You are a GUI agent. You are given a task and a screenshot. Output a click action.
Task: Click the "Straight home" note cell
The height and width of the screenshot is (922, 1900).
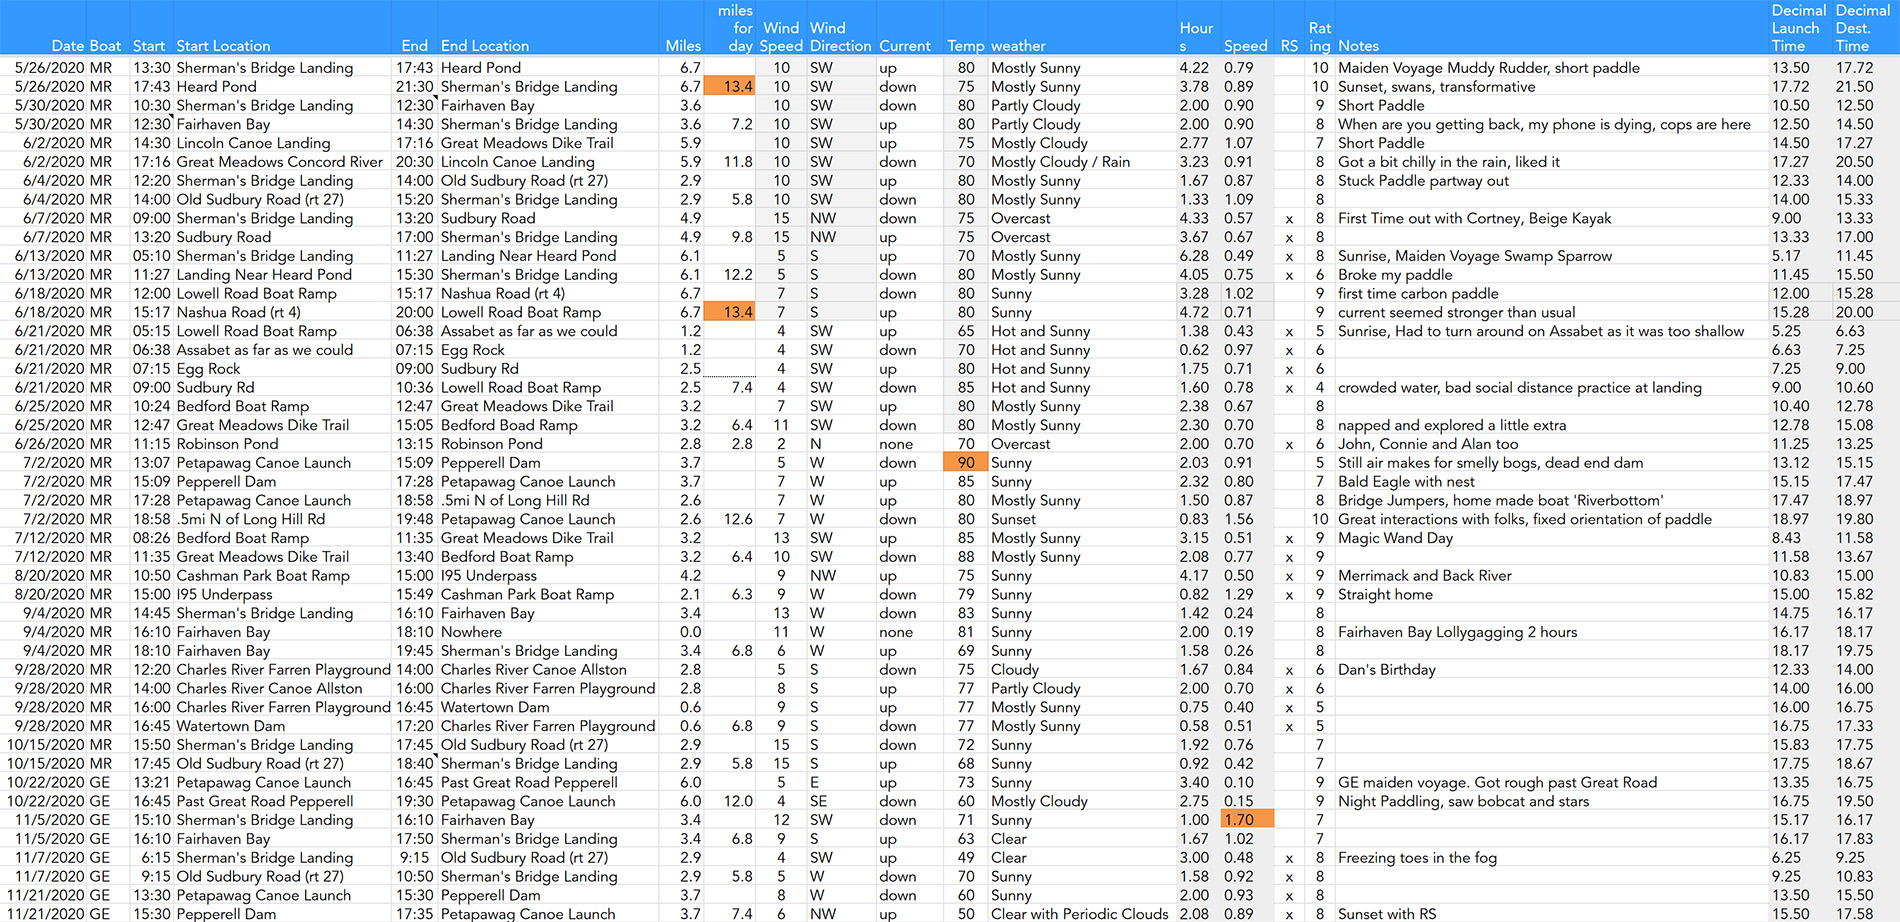pyautogui.click(x=1385, y=594)
